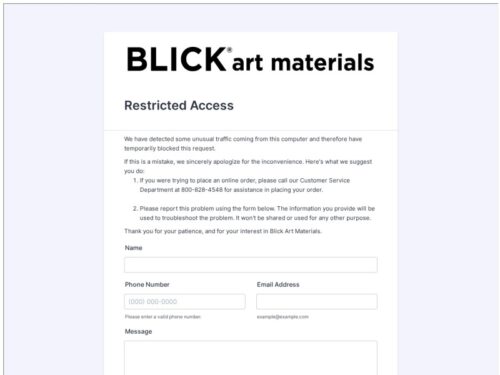Focus the Phone Number input with (000) placeholder
Screen dimensions: 500x375
tap(185, 302)
